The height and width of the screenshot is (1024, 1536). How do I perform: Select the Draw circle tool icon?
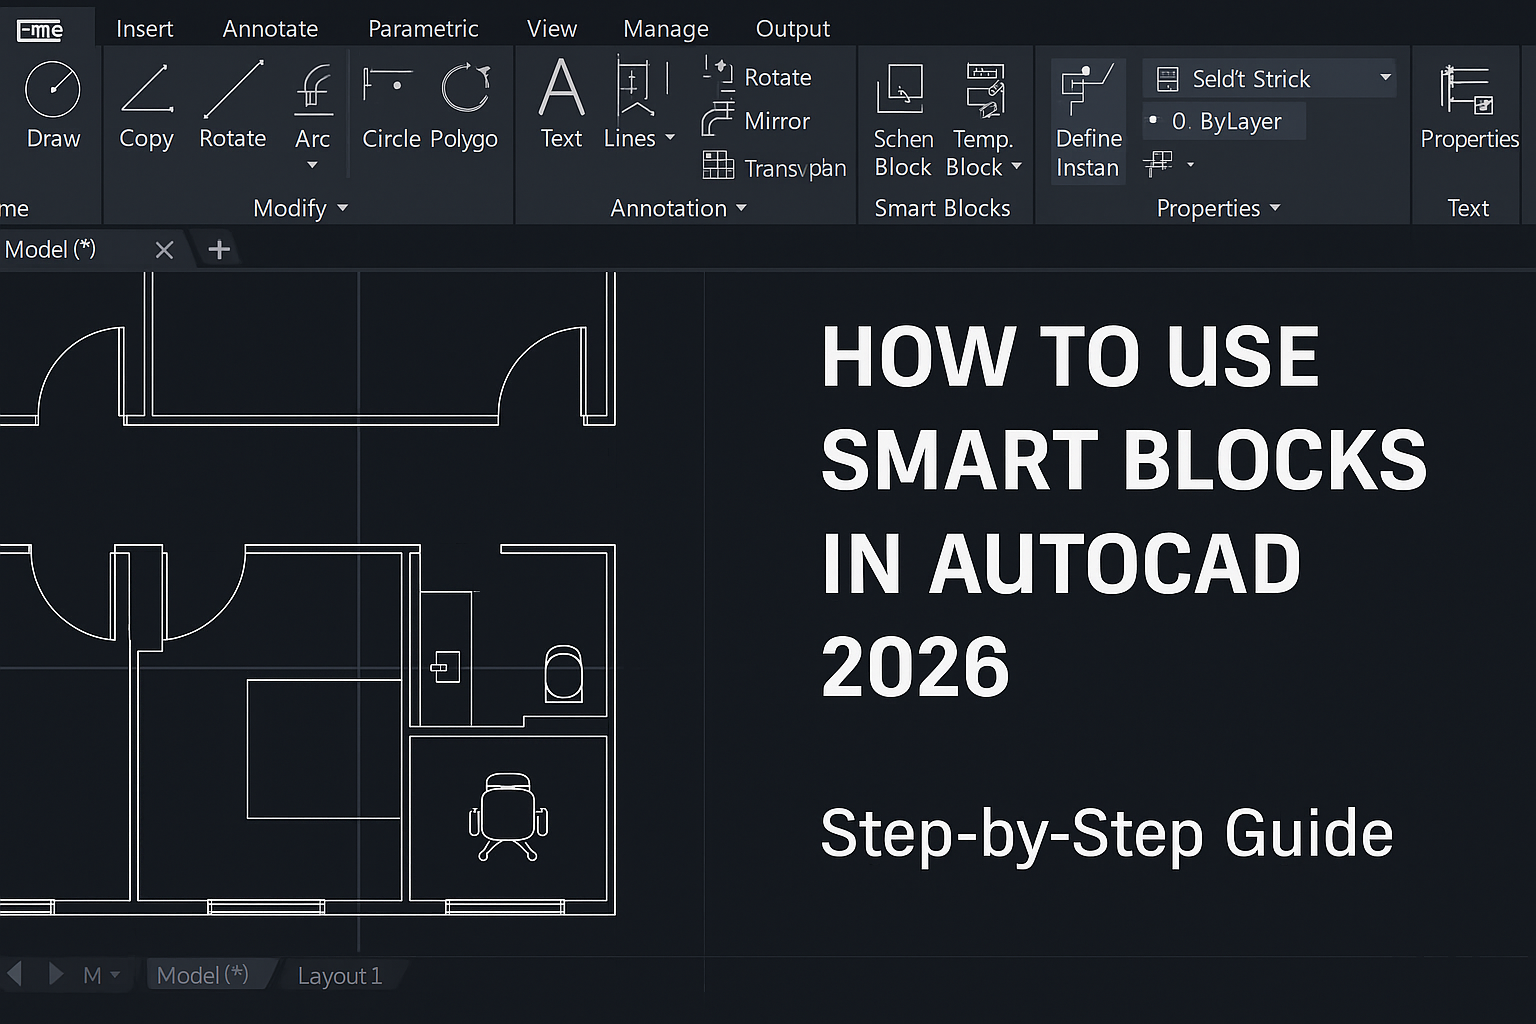(52, 89)
